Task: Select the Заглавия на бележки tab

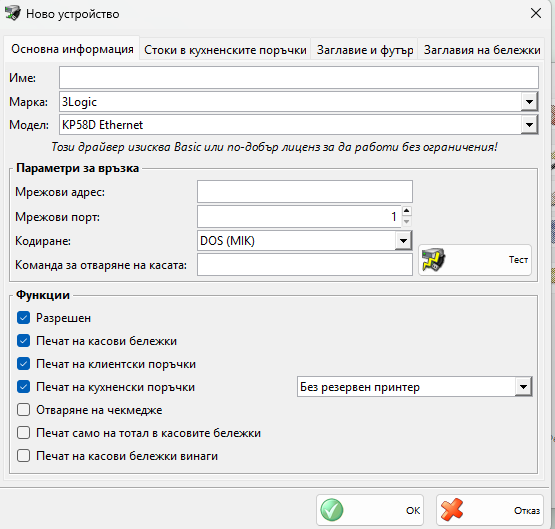Action: (x=482, y=50)
